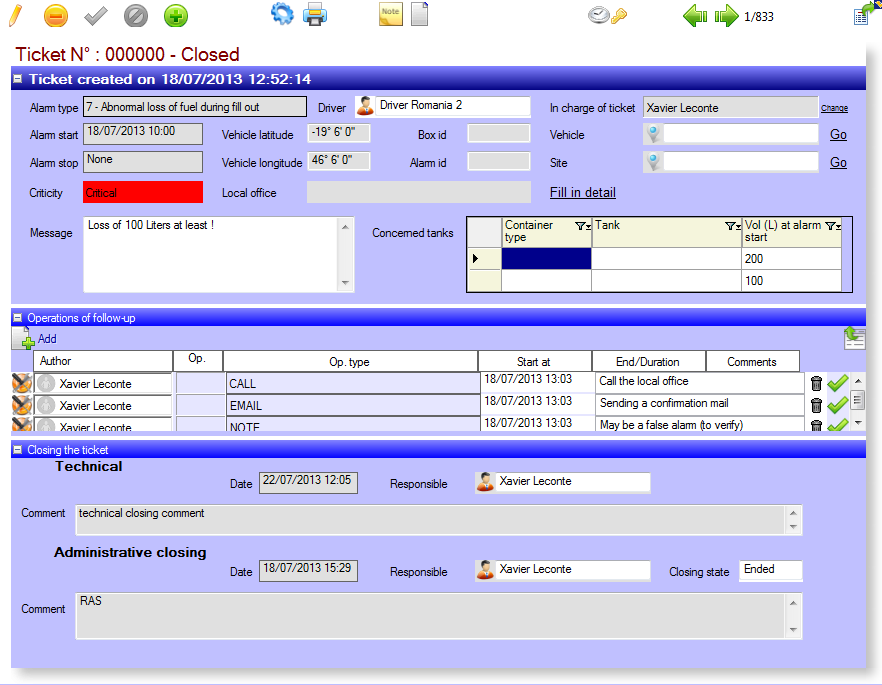
Task: Click the Op. type column header
Action: pos(350,362)
